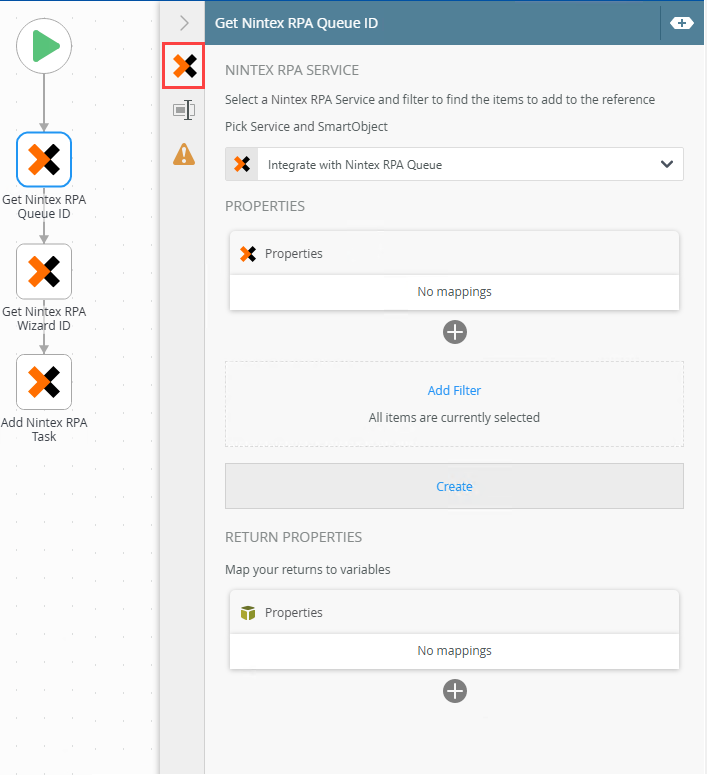Open the Properties tab icon in sidebar
This screenshot has height=775, width=707.
click(184, 110)
